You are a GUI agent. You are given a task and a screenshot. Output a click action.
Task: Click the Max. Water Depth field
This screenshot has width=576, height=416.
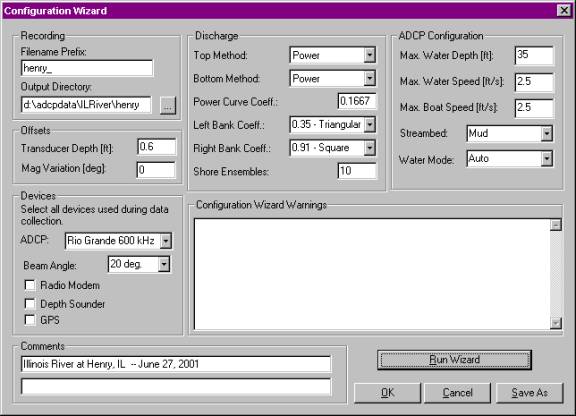point(534,55)
